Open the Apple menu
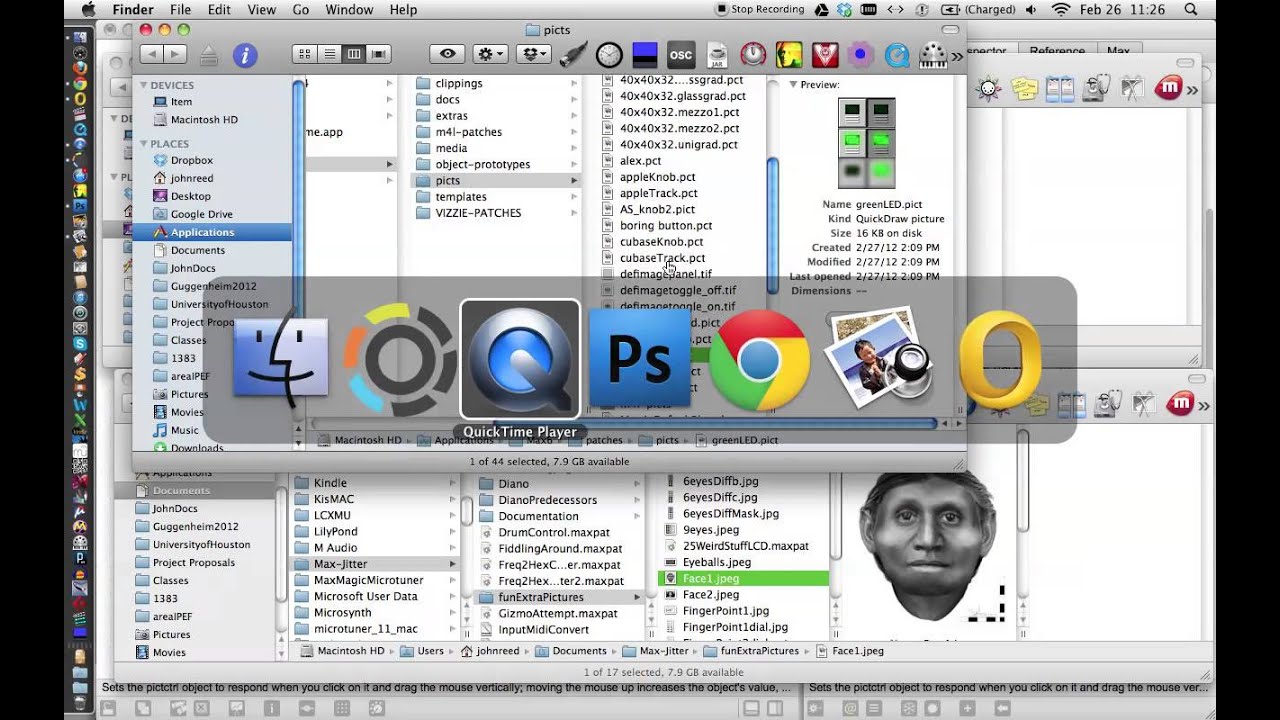Screen dimensions: 1280x720 tap(88, 10)
